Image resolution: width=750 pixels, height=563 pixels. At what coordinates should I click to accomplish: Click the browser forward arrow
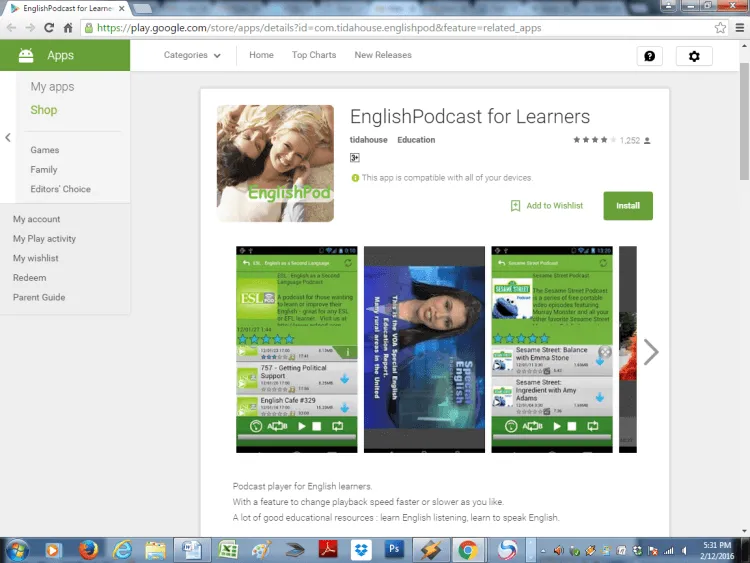(x=30, y=28)
